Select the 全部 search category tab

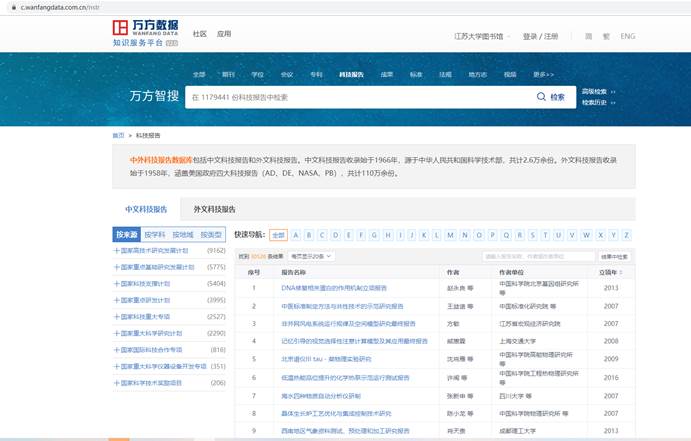pyautogui.click(x=199, y=74)
